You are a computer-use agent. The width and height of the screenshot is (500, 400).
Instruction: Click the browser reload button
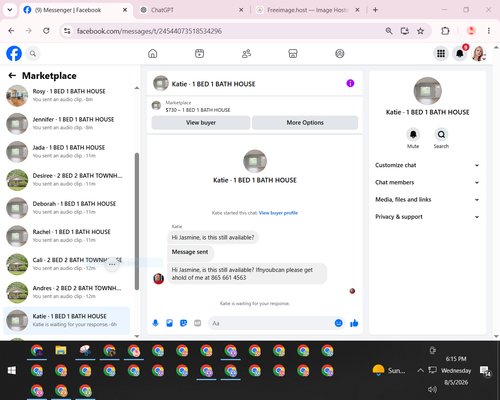(x=46, y=31)
